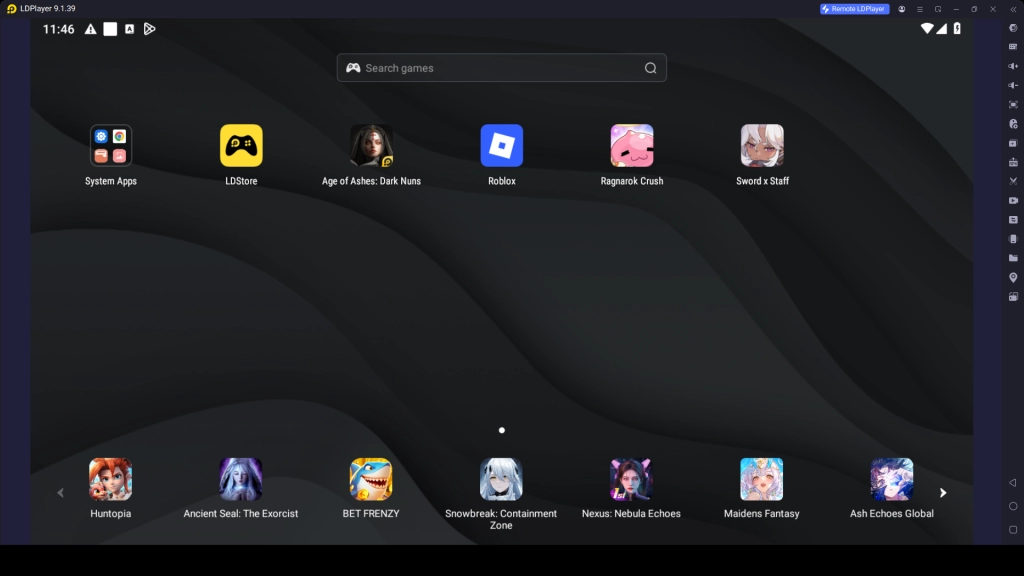The width and height of the screenshot is (1024, 576).
Task: Click the 11:46 clock in the status bar
Action: [59, 29]
